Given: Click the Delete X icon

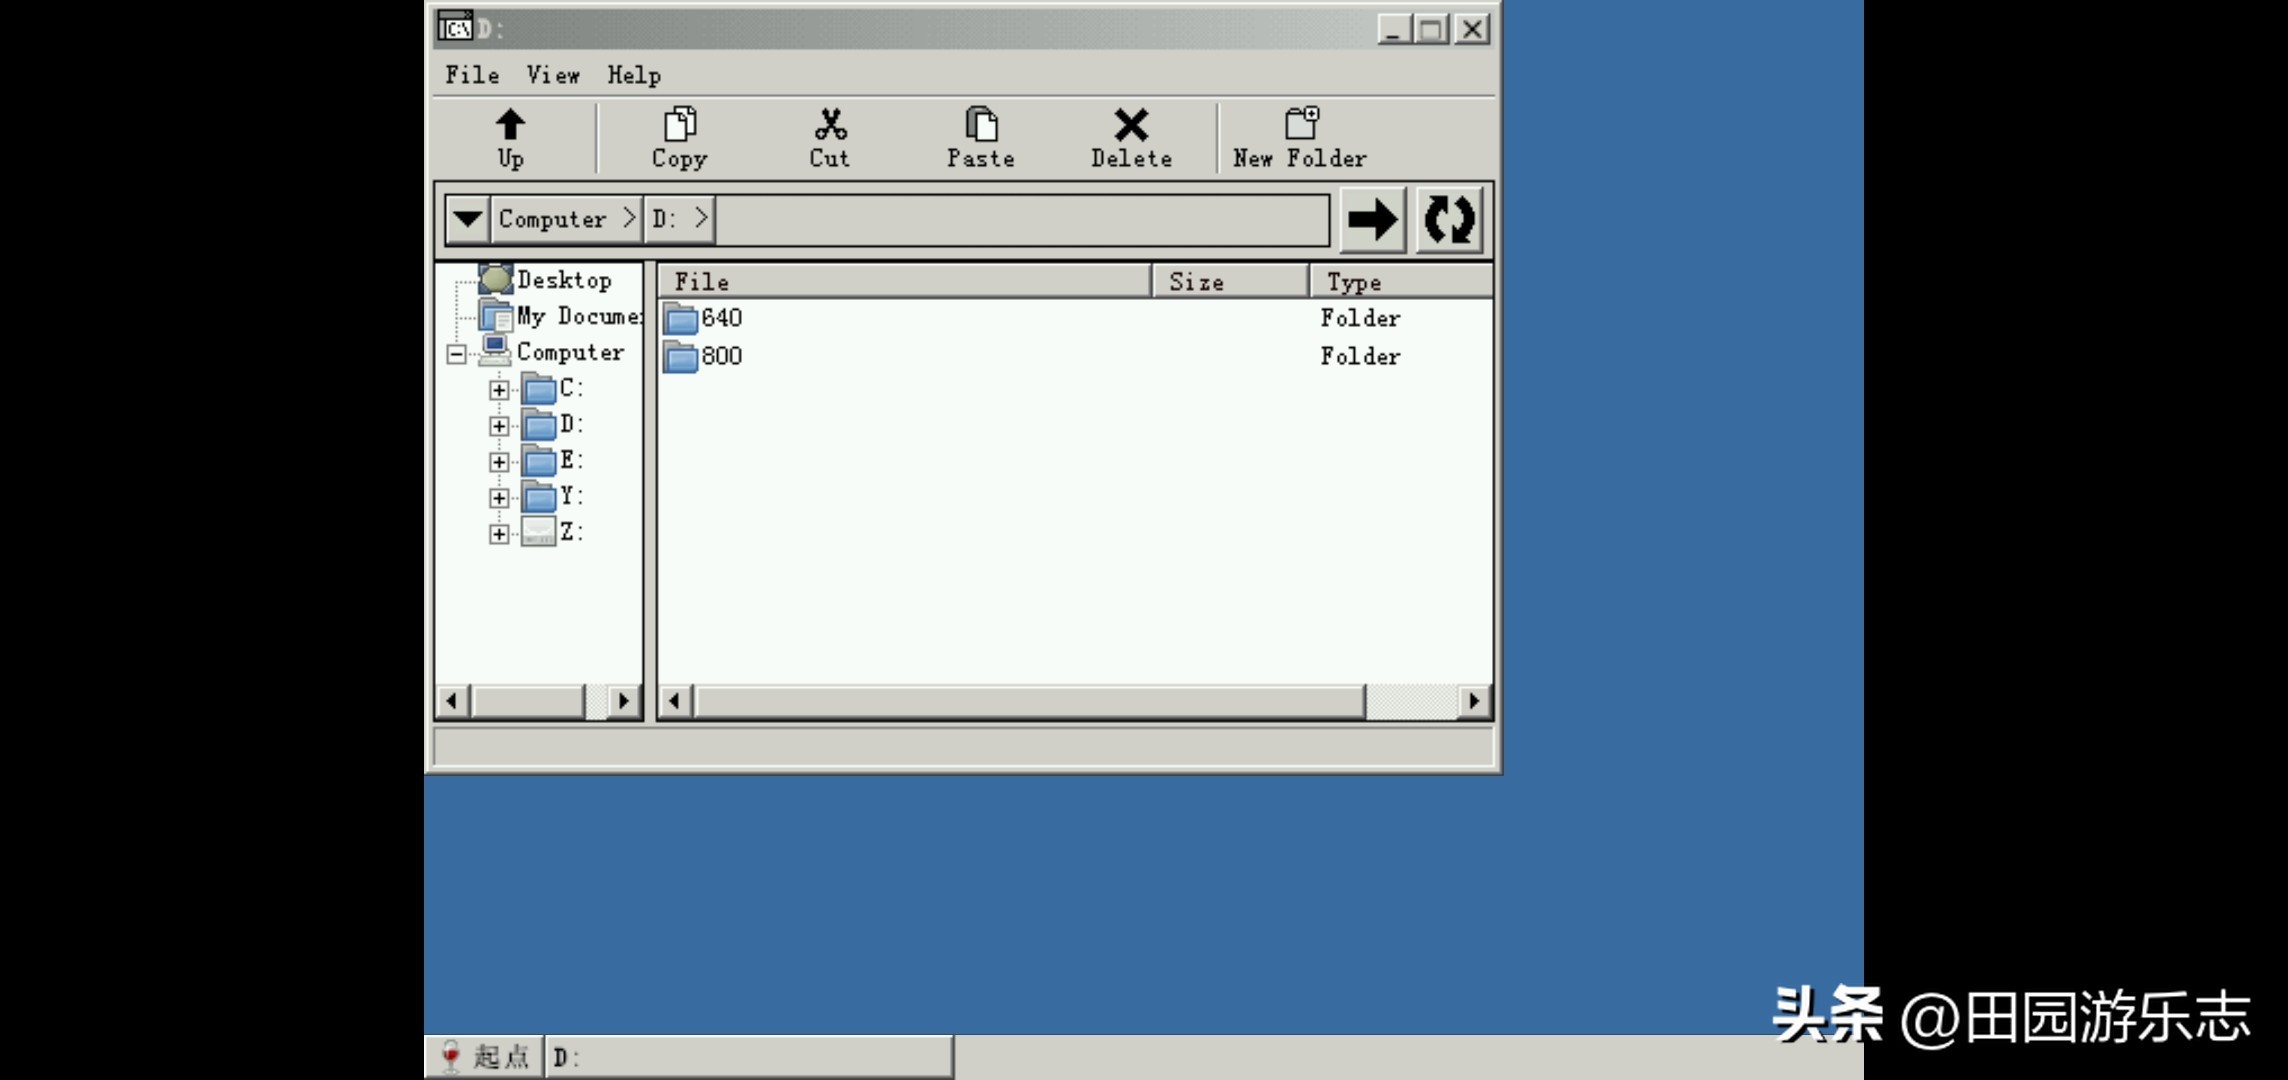Looking at the screenshot, I should coord(1131,126).
